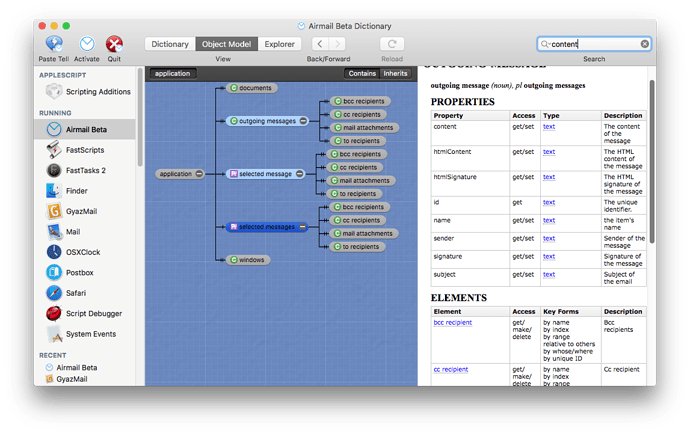This screenshot has height=434, width=690.
Task: Click the ELEMENTS heading
Action: point(459,298)
